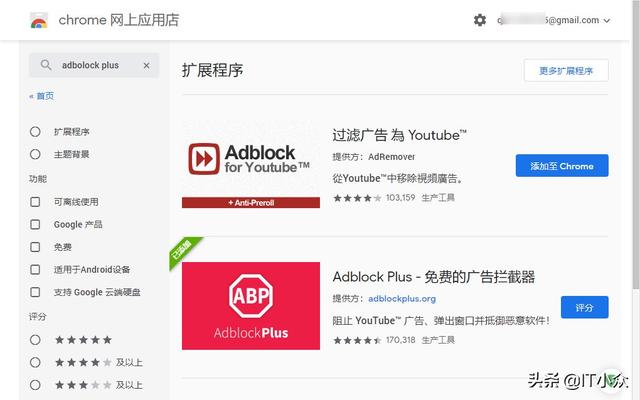Open the red AdblockPlus ABP thumbnail
The width and height of the screenshot is (640, 400).
coord(251,306)
